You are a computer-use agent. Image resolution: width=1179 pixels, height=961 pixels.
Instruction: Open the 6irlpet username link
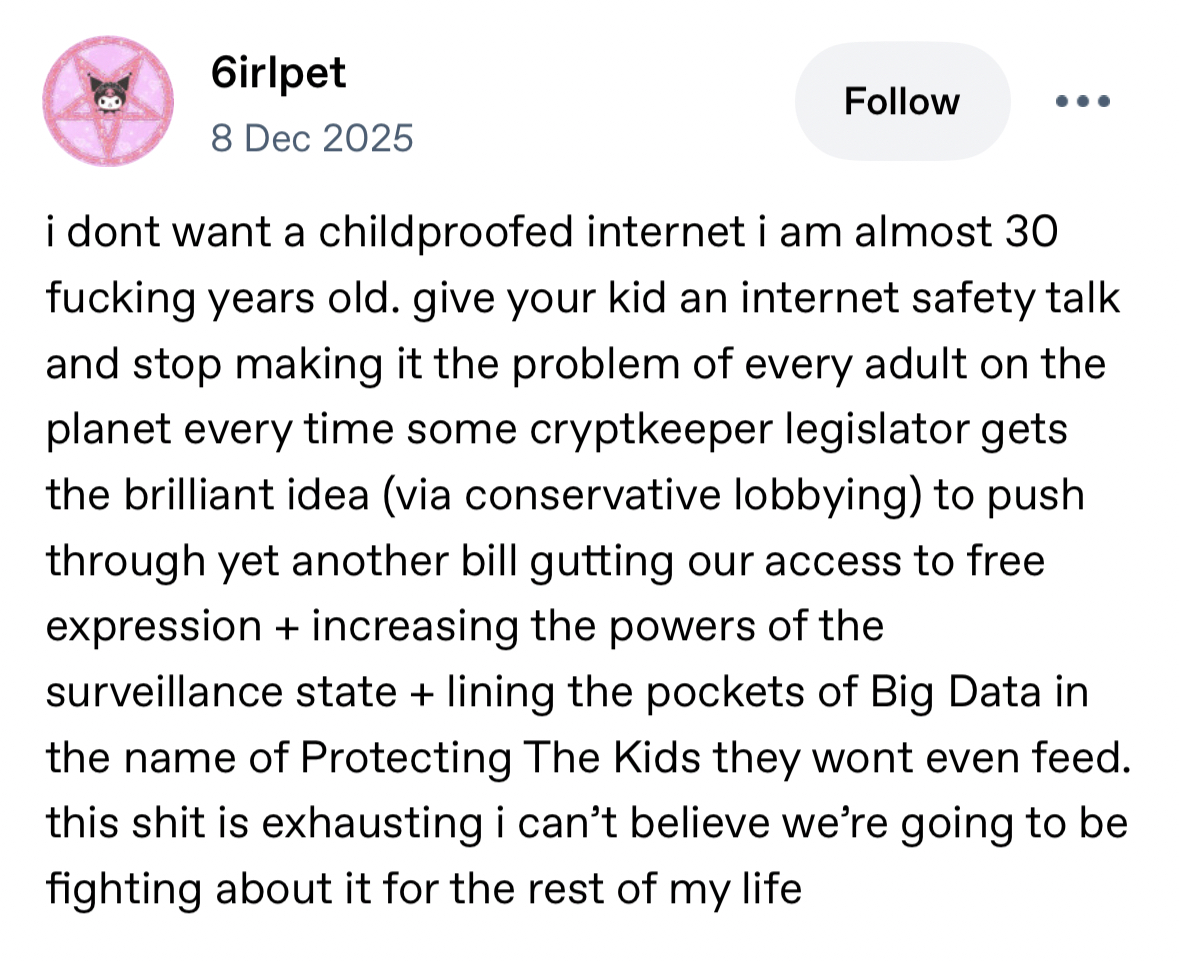coord(279,72)
